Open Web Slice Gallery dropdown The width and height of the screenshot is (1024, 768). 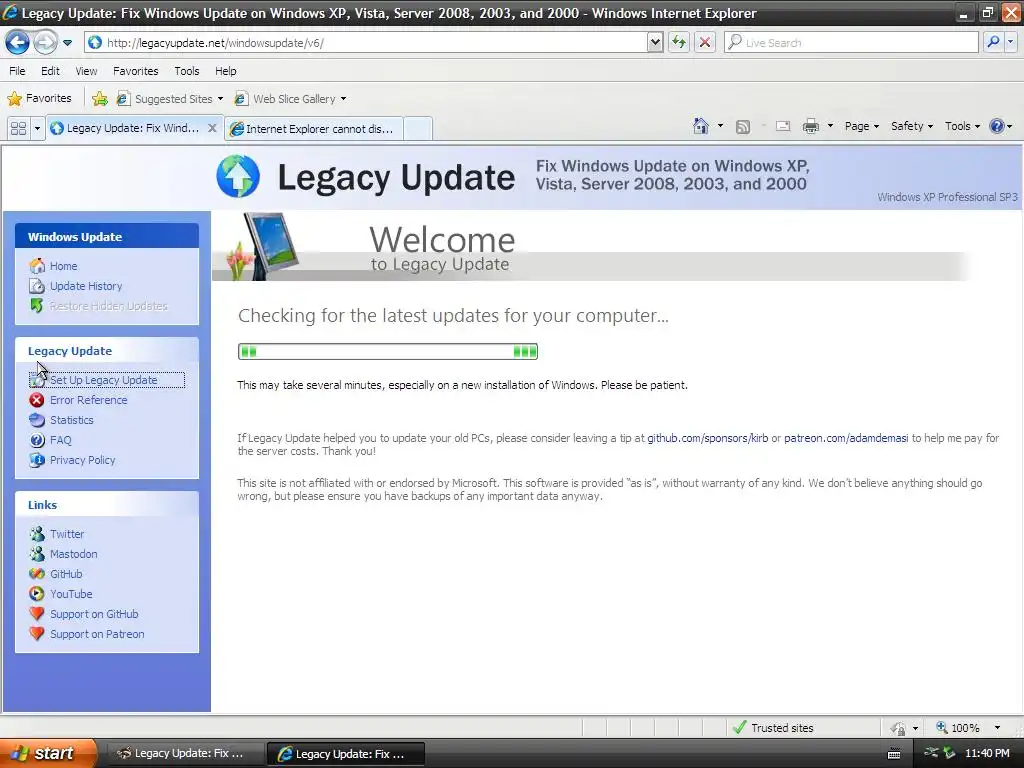tap(291, 99)
